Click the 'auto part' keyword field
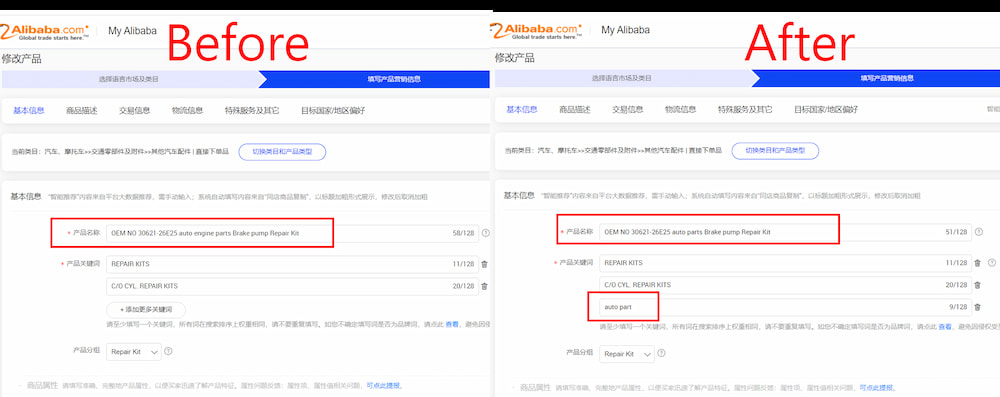Image resolution: width=1000 pixels, height=397 pixels. (x=785, y=308)
